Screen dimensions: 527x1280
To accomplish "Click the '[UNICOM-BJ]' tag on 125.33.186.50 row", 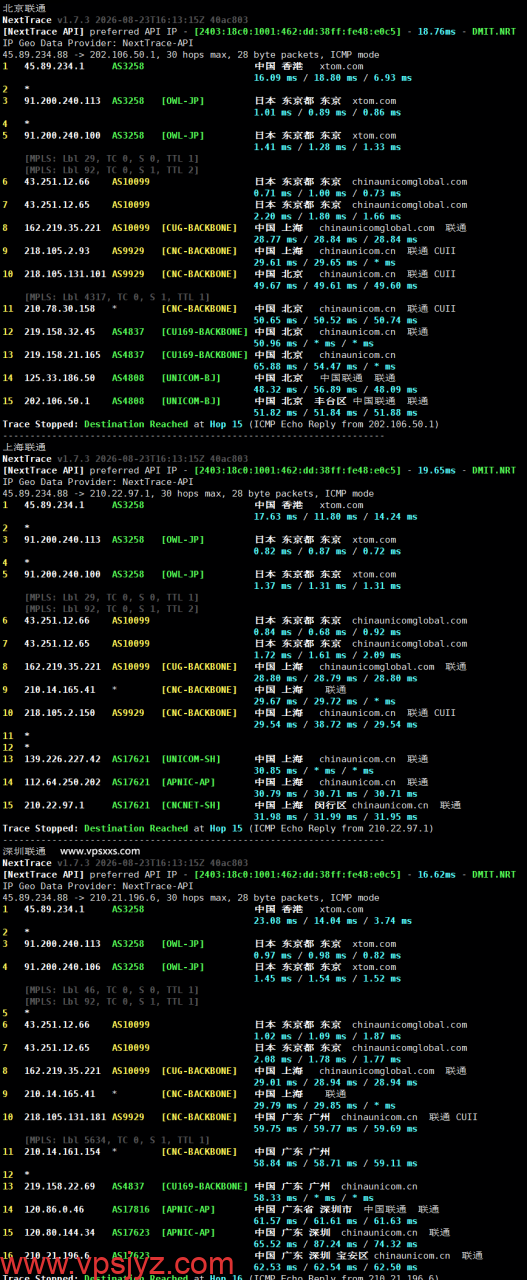I will [x=190, y=378].
